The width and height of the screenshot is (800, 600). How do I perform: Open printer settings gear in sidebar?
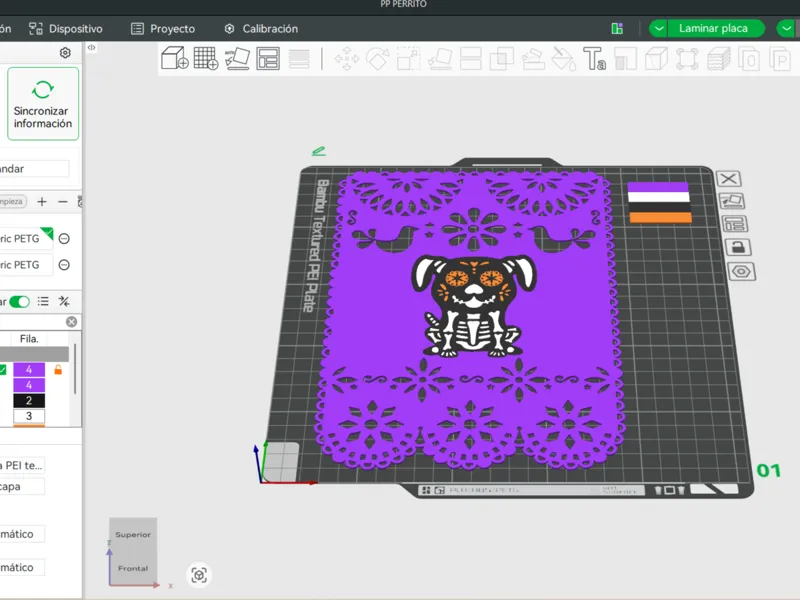tap(65, 53)
